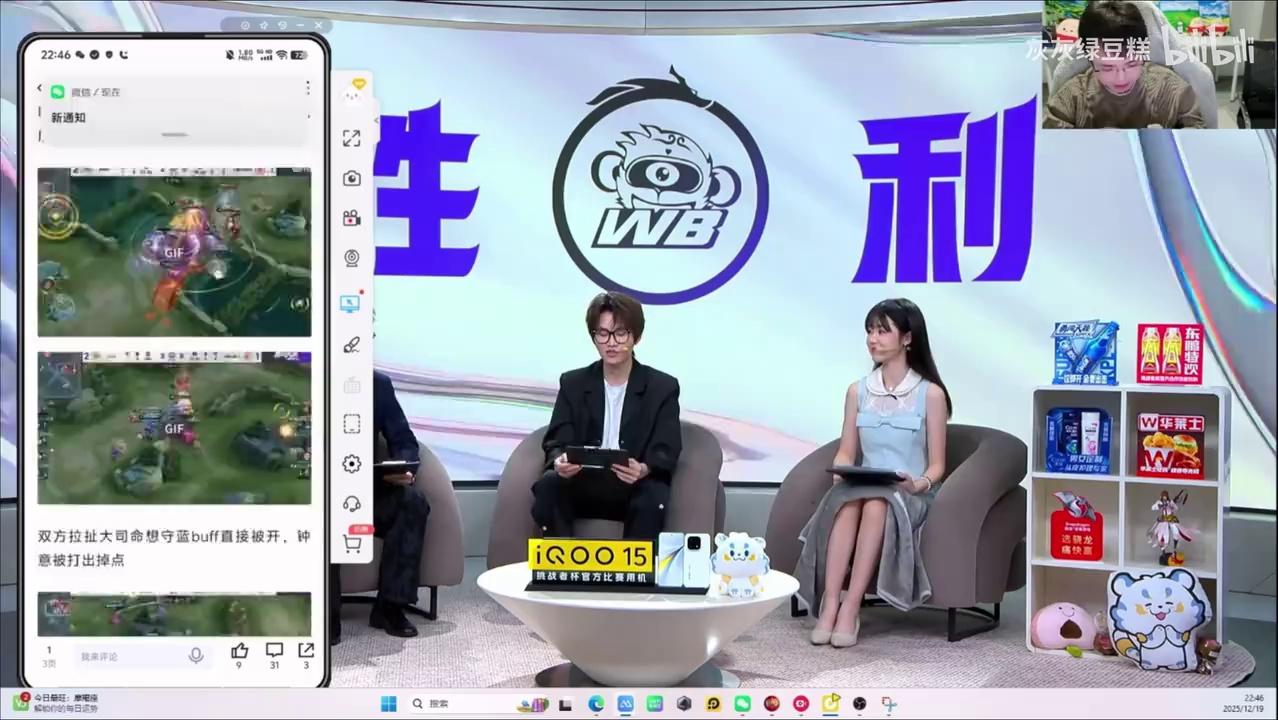
Task: Open the three-dot menu on WeChat notification
Action: coord(307,88)
